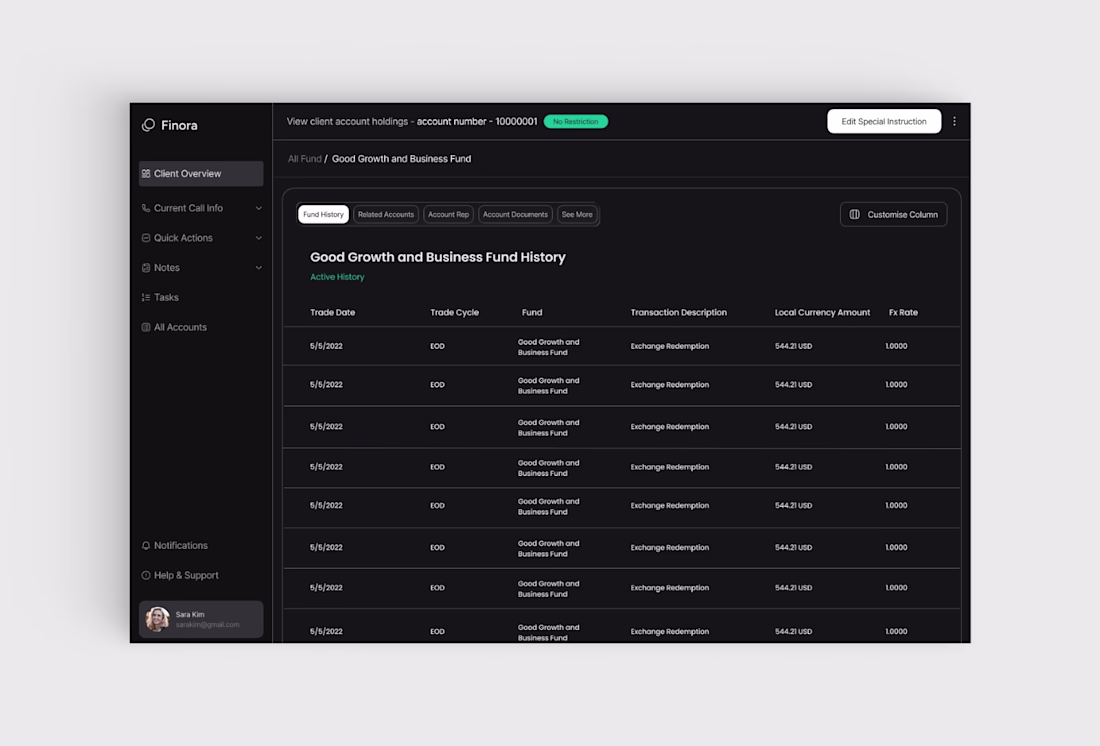
Task: Click Good Growth and Business Fund History heading
Action: pos(438,258)
